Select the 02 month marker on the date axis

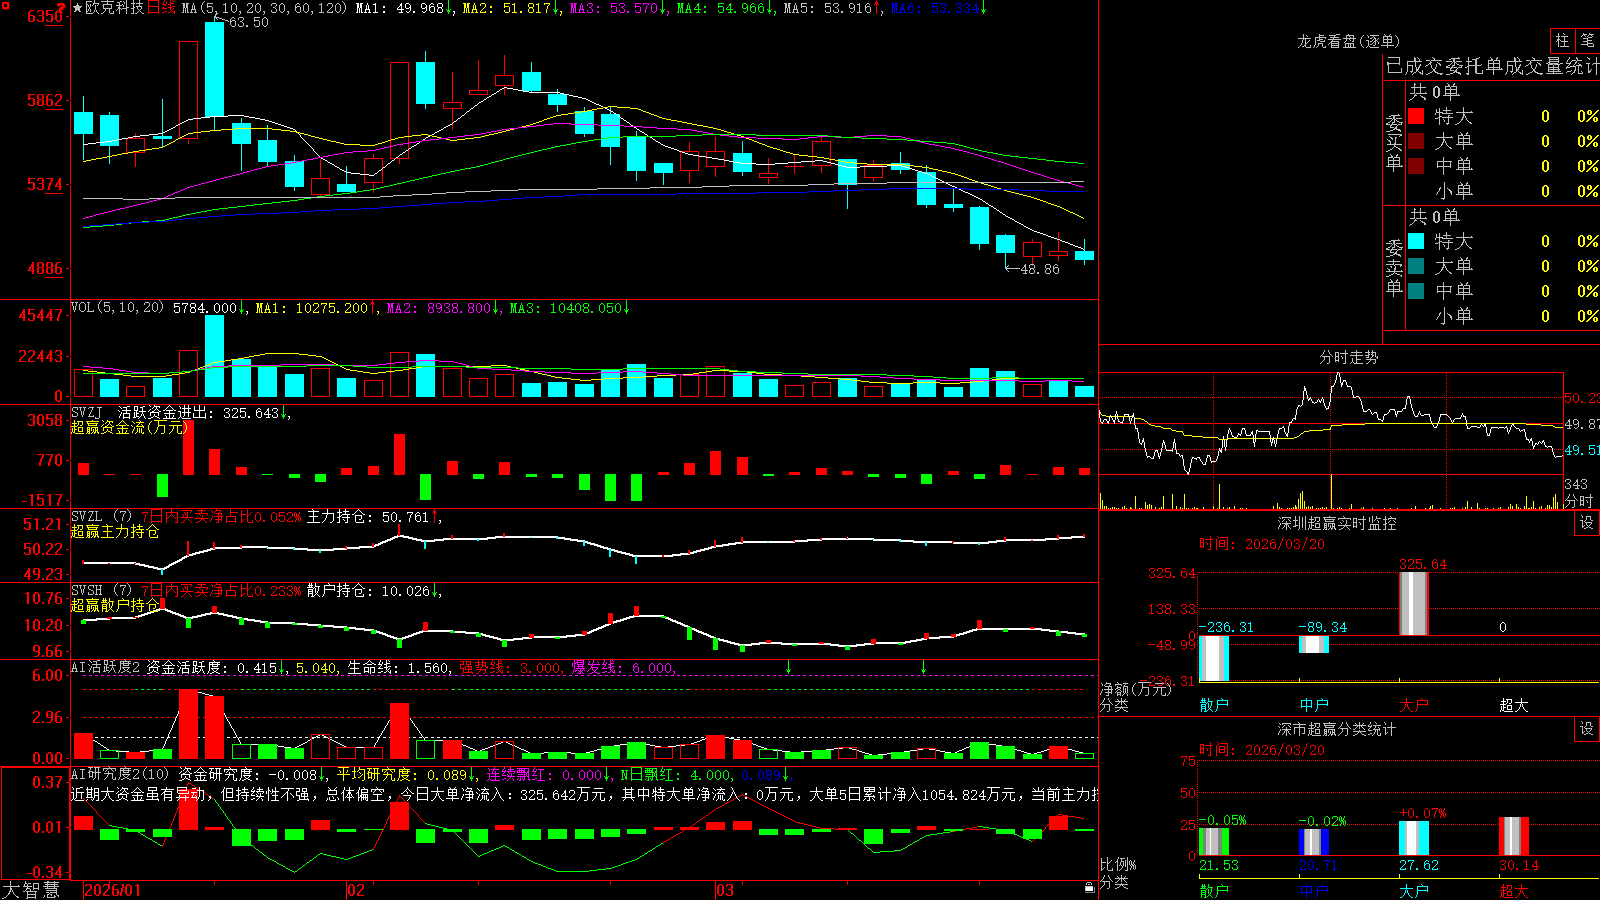(x=356, y=890)
